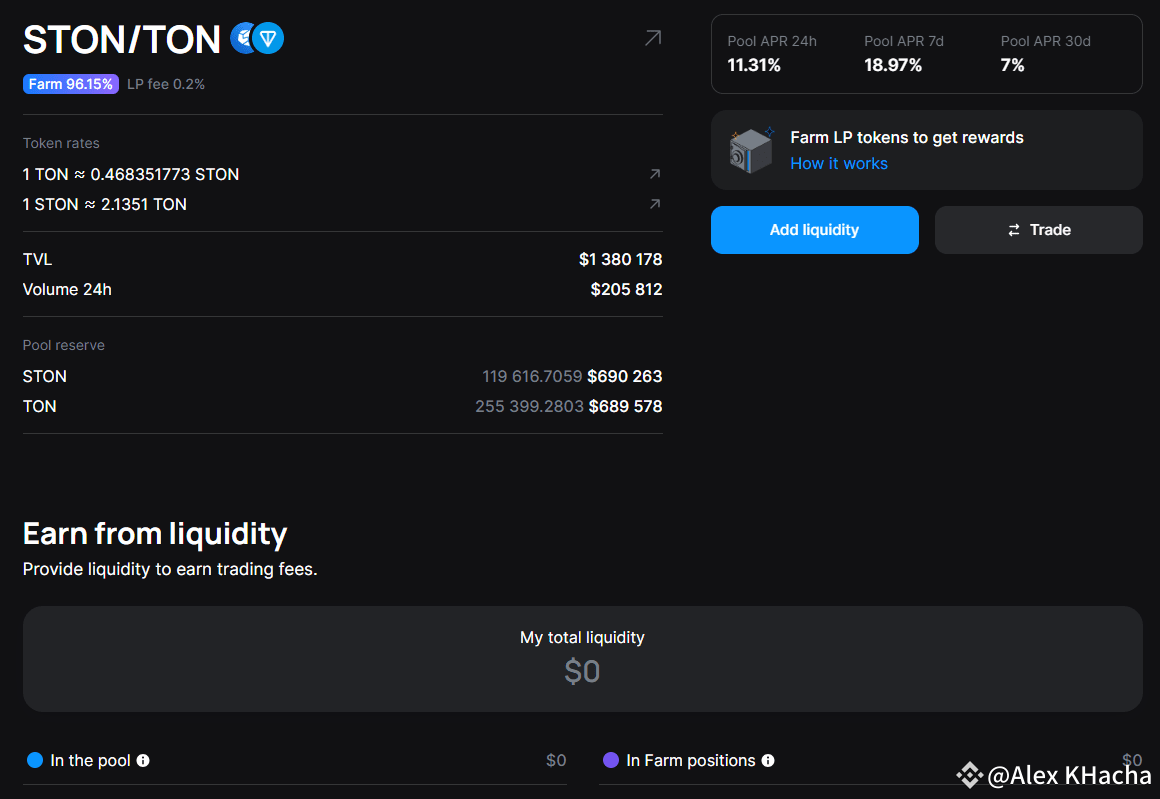This screenshot has width=1160, height=799.
Task: Click the STON pool reserve row
Action: pyautogui.click(x=342, y=377)
